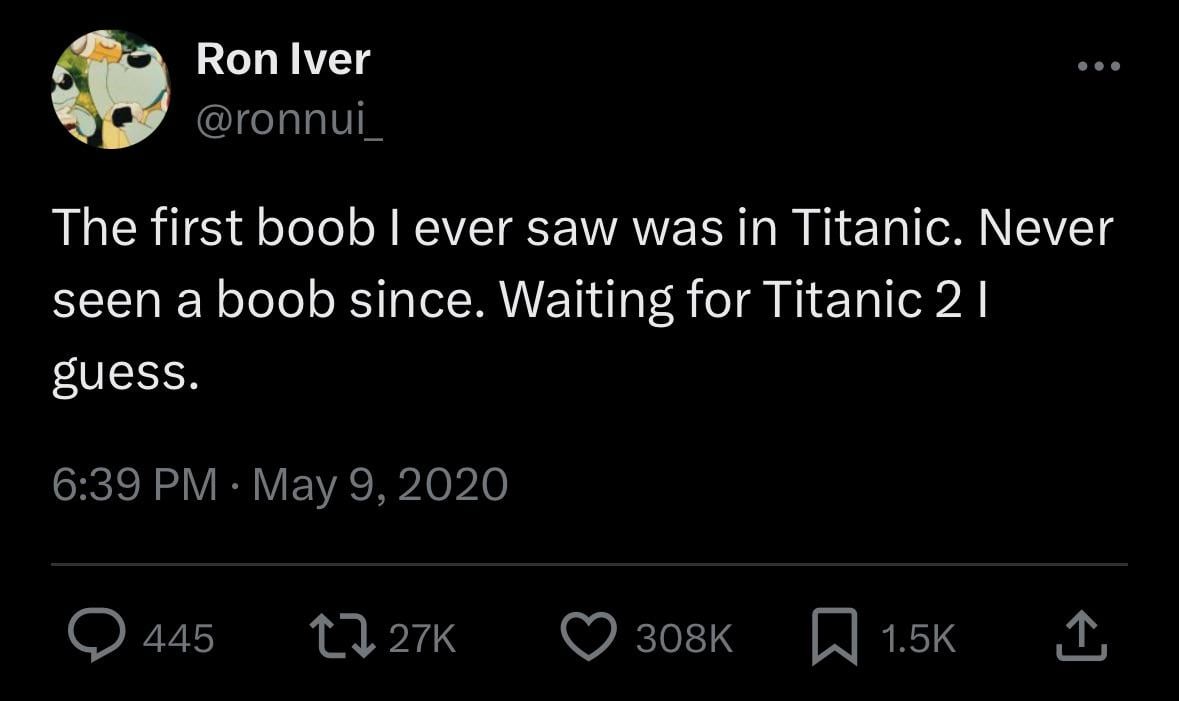Screen dimensions: 1179x701
Task: Click the May 9, 2020 date
Action: 380,484
